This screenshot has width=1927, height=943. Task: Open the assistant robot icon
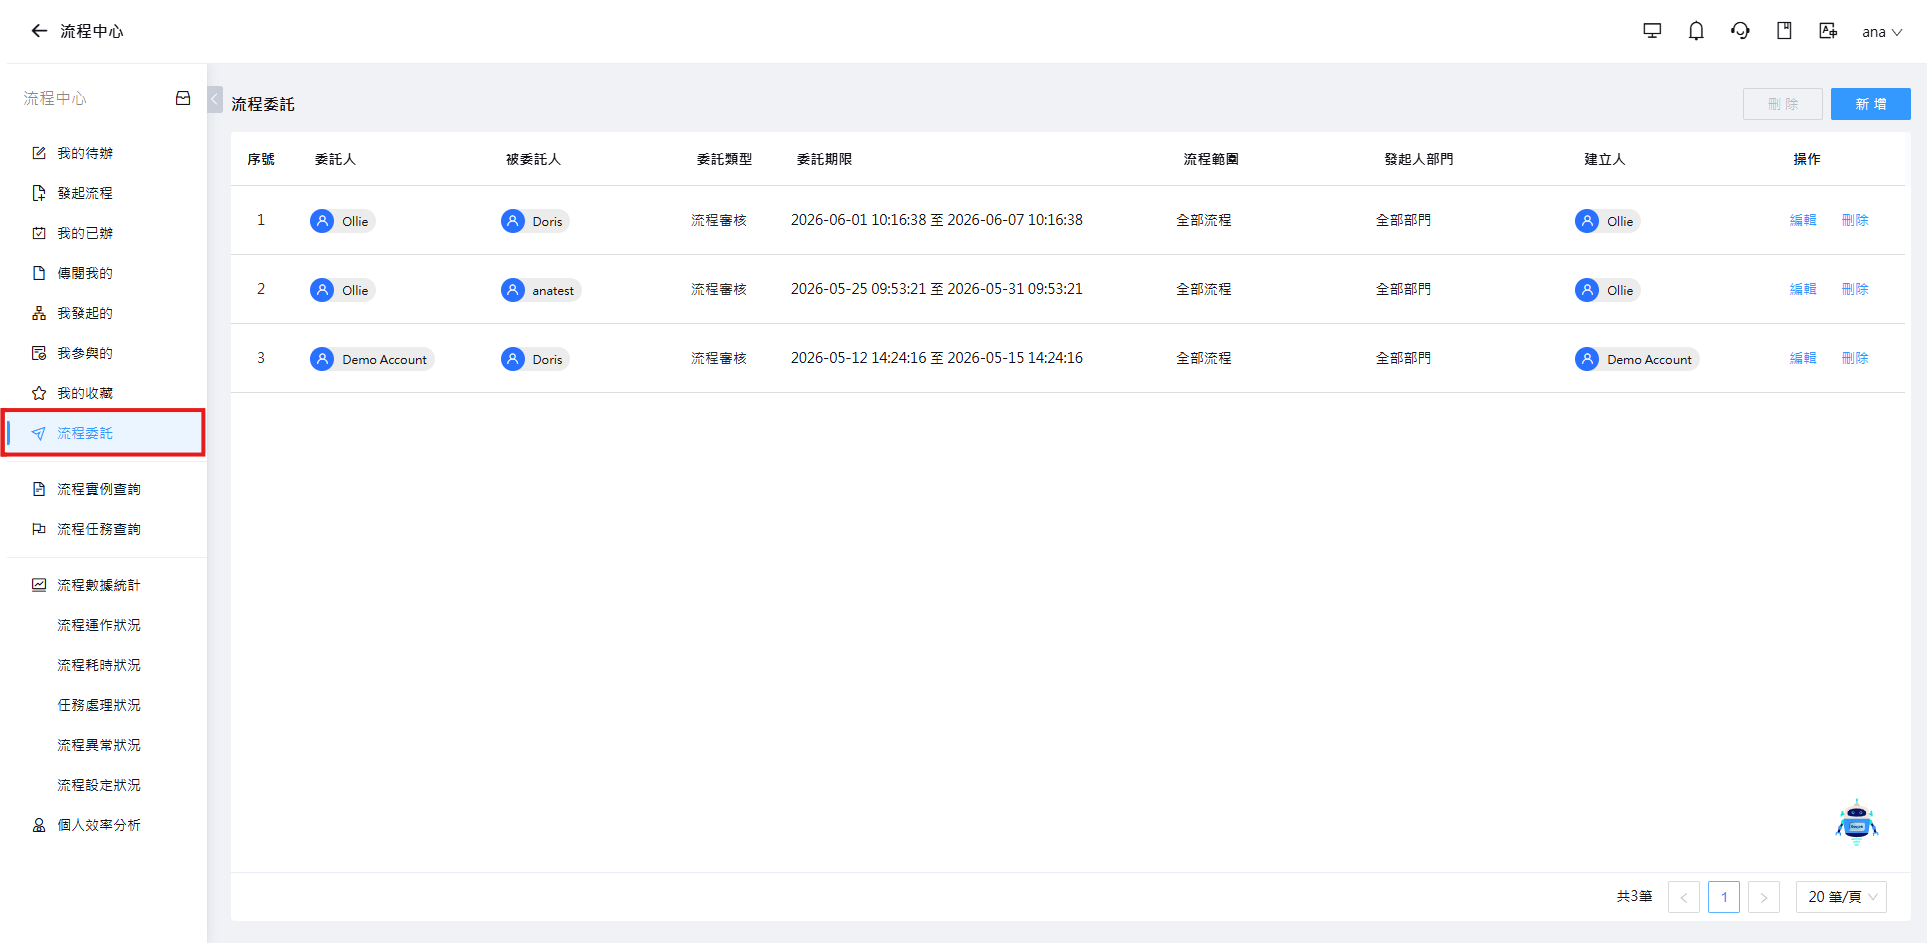pos(1857,822)
